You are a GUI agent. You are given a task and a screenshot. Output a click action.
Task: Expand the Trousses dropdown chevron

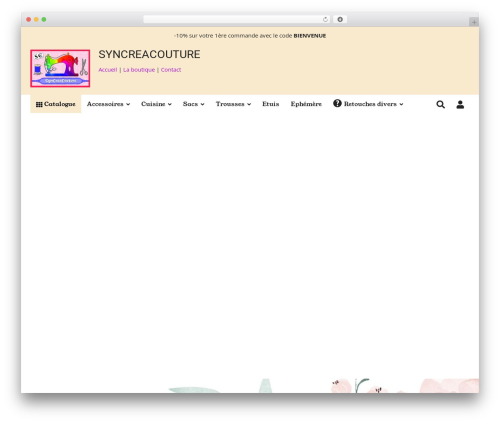tap(249, 104)
